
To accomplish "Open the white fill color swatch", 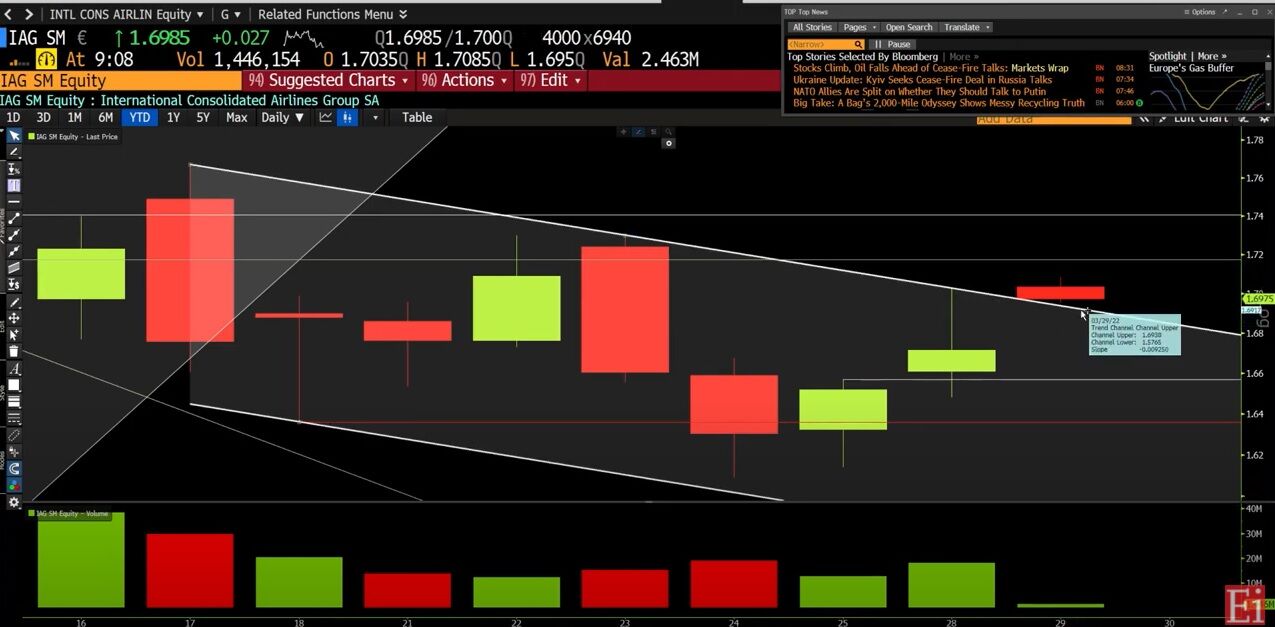I will click(14, 384).
